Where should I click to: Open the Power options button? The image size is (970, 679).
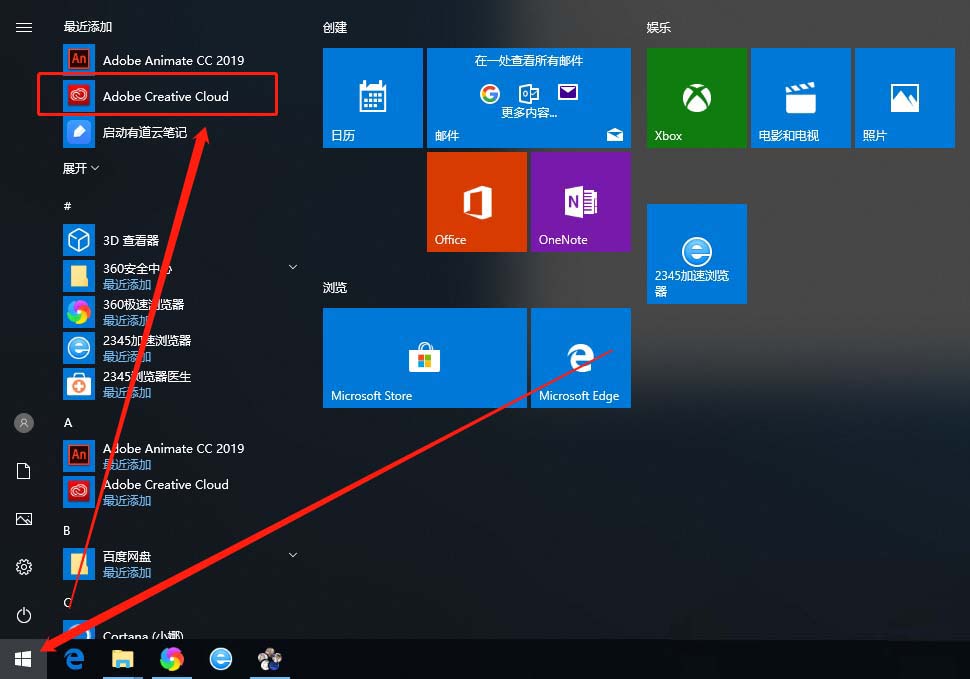(24, 615)
